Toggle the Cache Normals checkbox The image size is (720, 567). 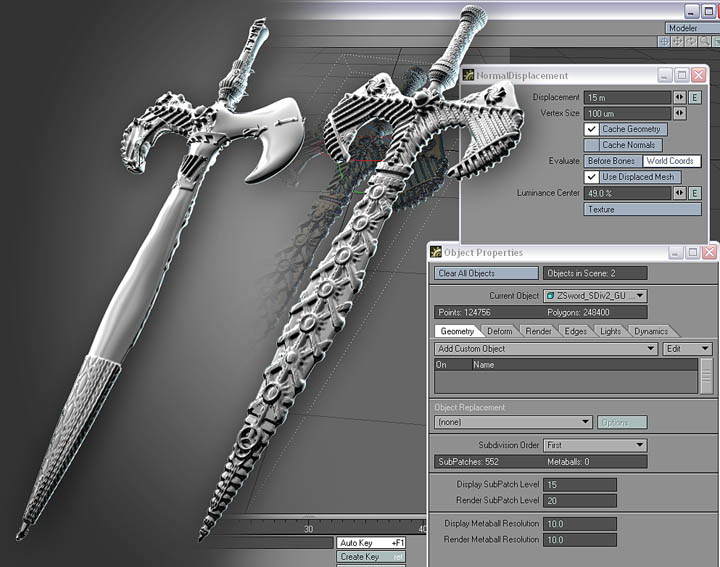(x=591, y=145)
